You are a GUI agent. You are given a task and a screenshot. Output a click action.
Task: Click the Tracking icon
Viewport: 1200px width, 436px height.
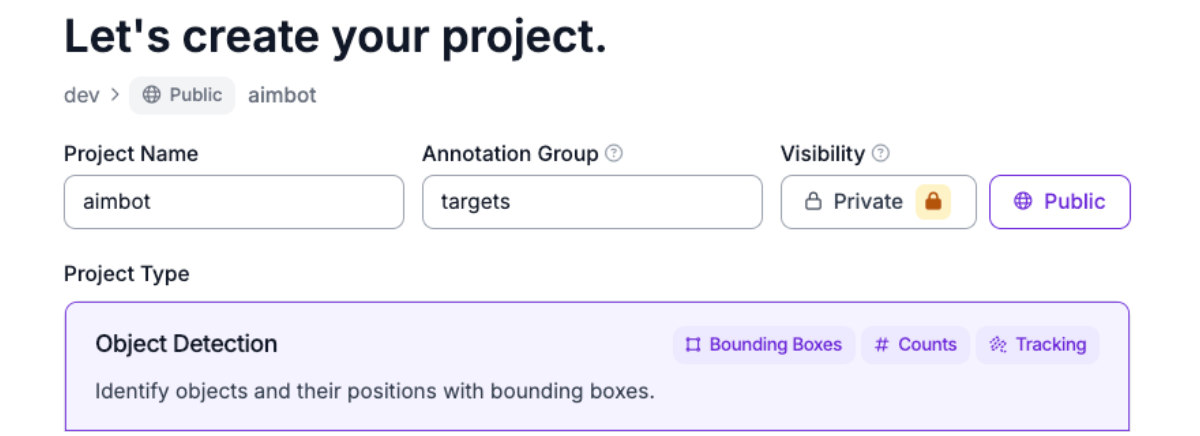pyautogui.click(x=997, y=345)
